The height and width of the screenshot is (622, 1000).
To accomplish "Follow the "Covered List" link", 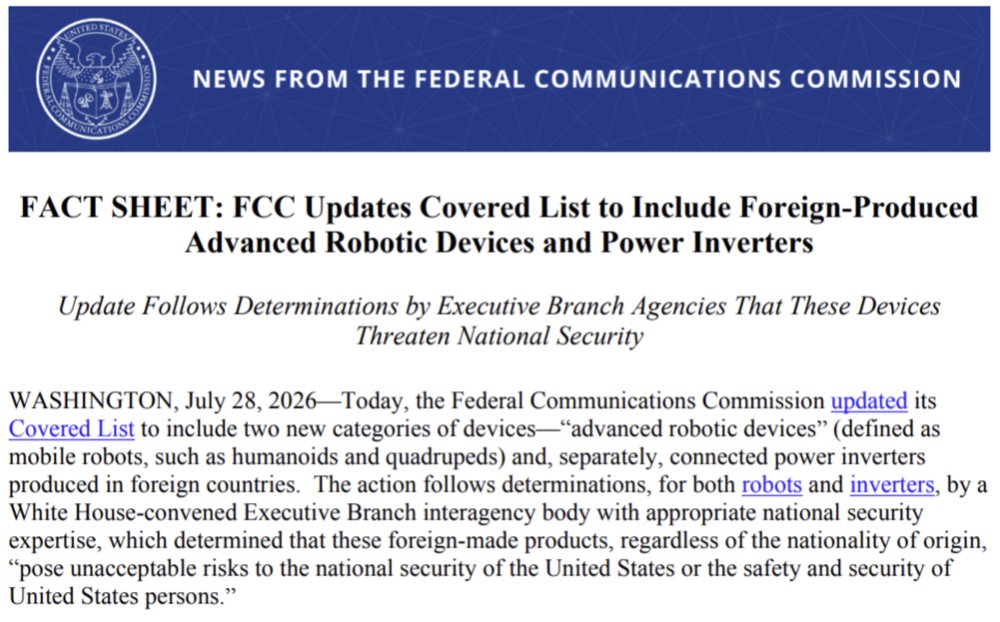I will pyautogui.click(x=71, y=429).
